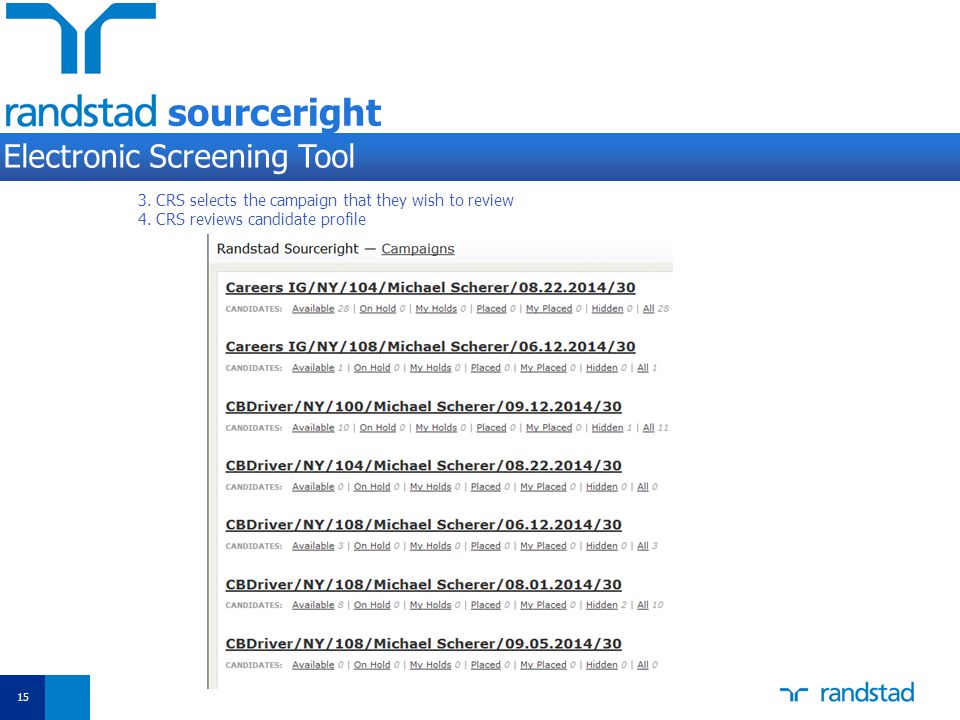The width and height of the screenshot is (960, 720).
Task: View All 3 candidates for CBDriver/NY/108 06.12.2014
Action: point(643,546)
